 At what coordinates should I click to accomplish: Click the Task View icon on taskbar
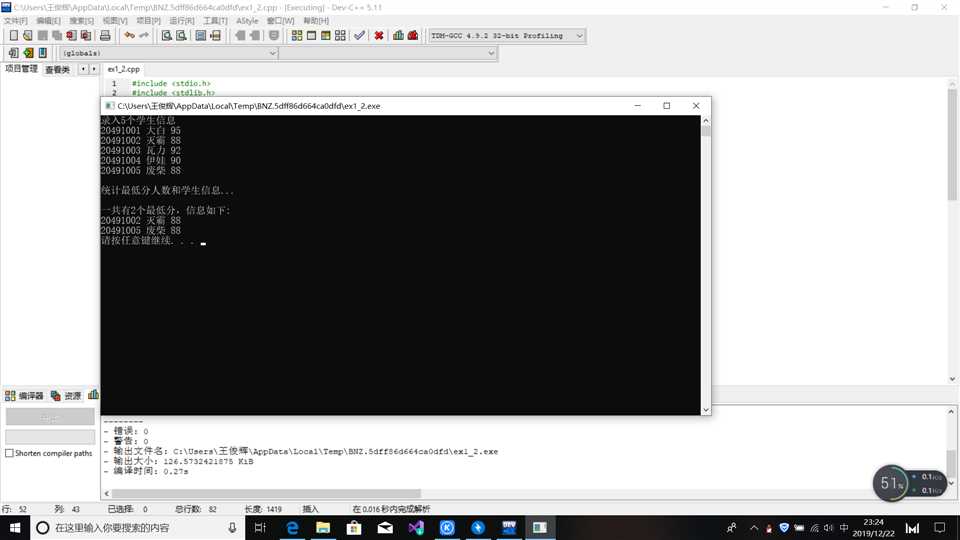click(260, 528)
